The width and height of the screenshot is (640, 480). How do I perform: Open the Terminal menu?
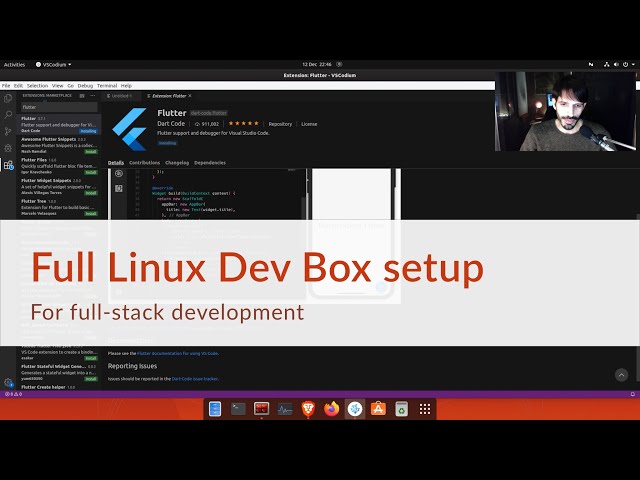click(107, 86)
